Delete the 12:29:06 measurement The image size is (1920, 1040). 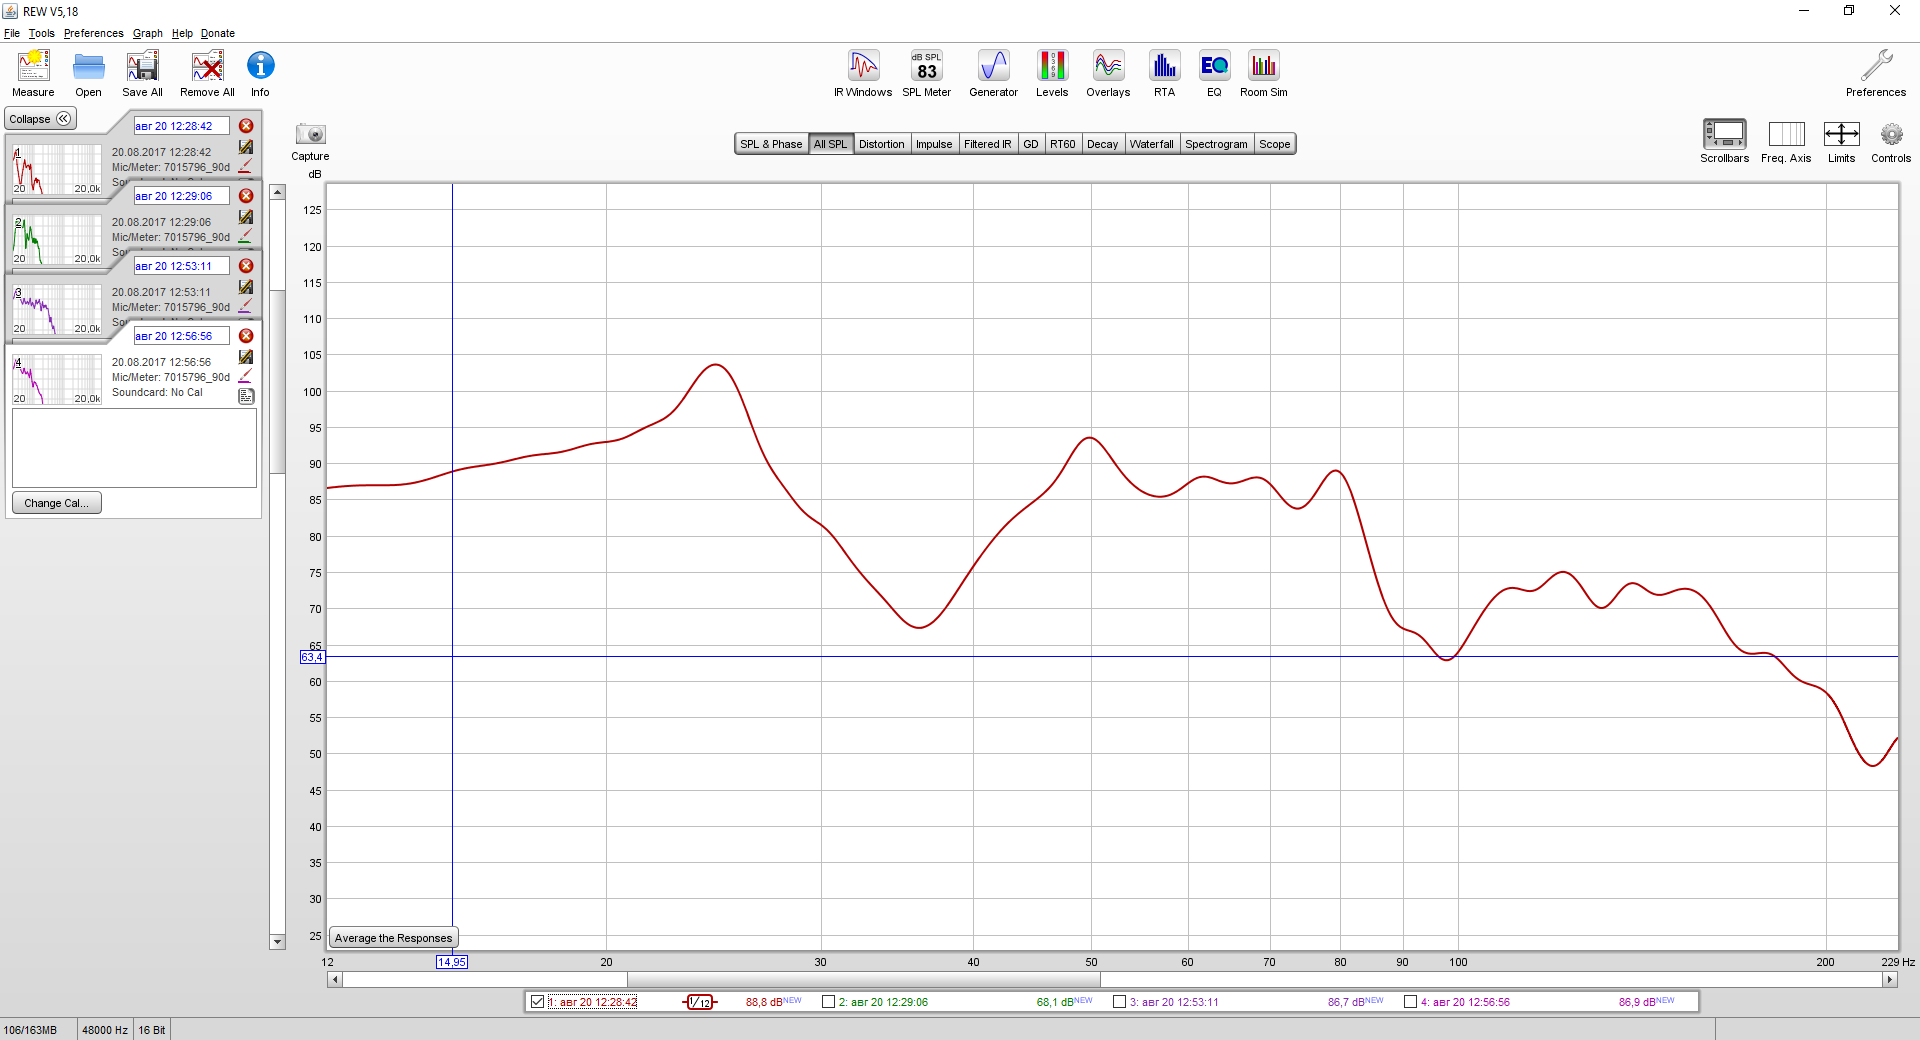pyautogui.click(x=246, y=196)
